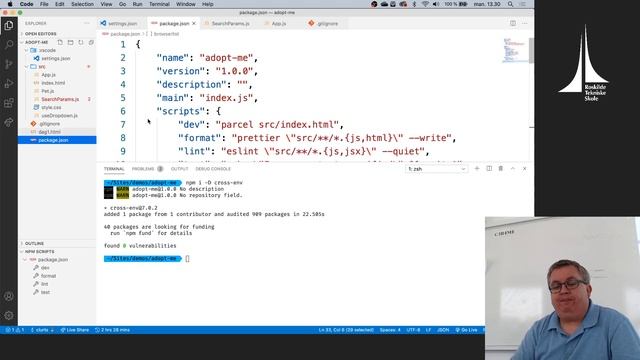Open terminal shell selector dropdown zsh
640x360 pixels.
436,169
